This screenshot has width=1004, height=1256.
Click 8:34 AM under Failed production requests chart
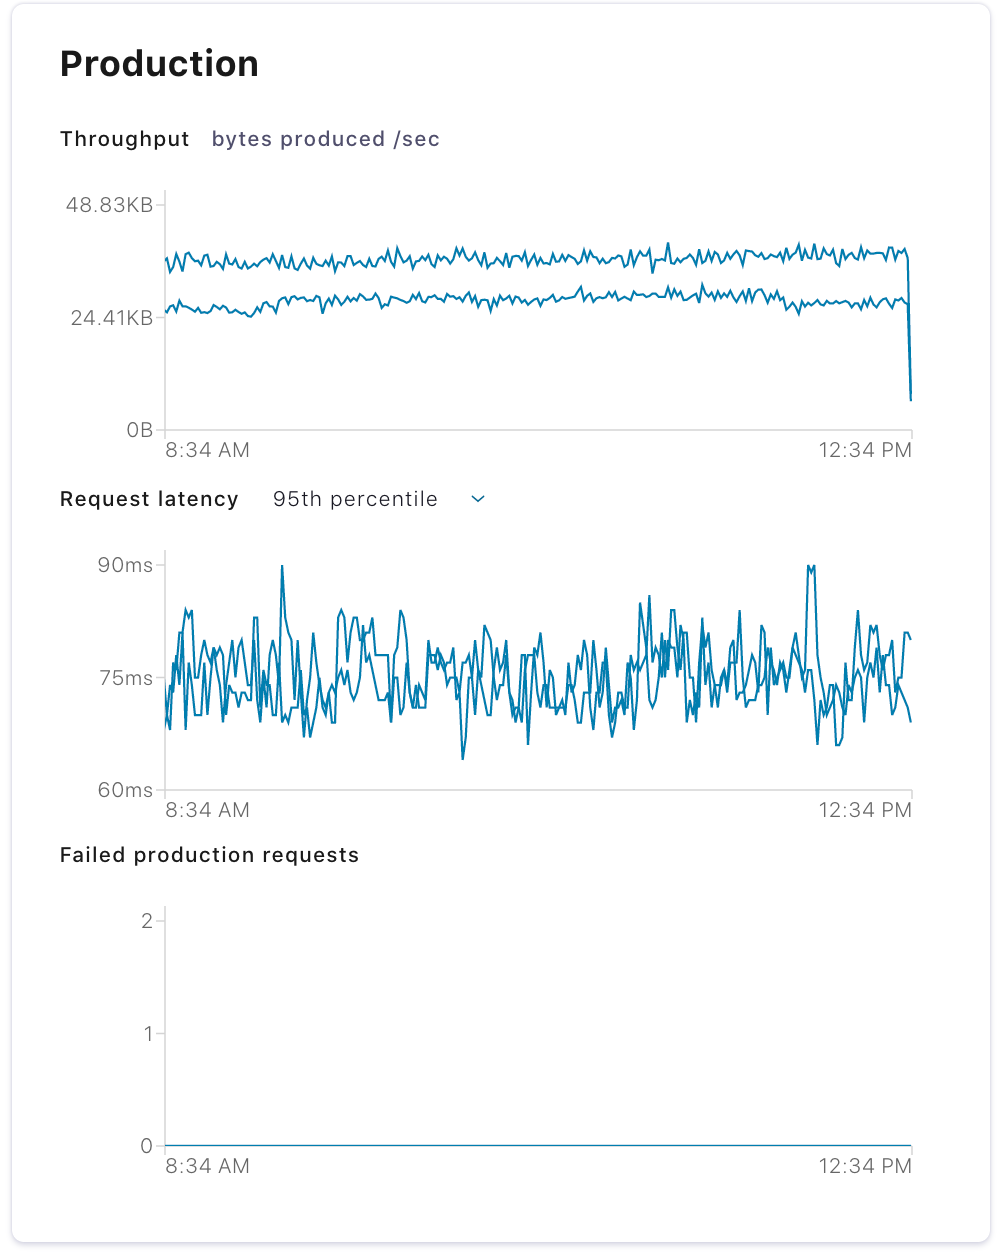[207, 1166]
